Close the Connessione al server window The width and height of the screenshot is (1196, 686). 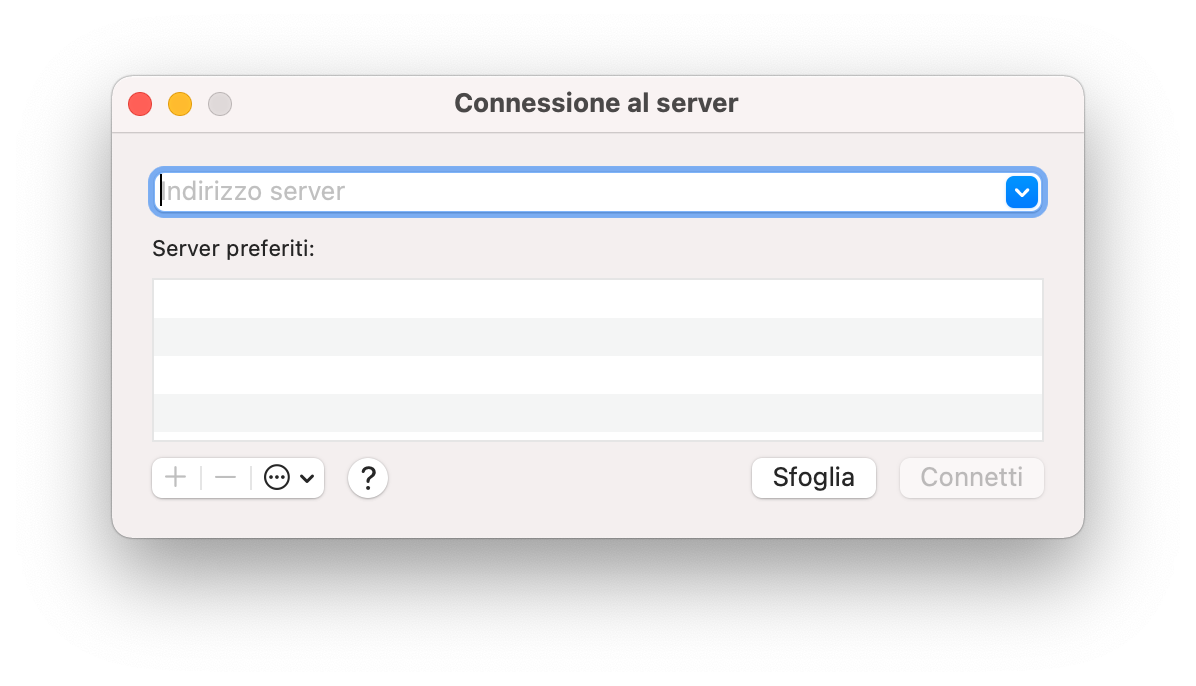[x=140, y=104]
